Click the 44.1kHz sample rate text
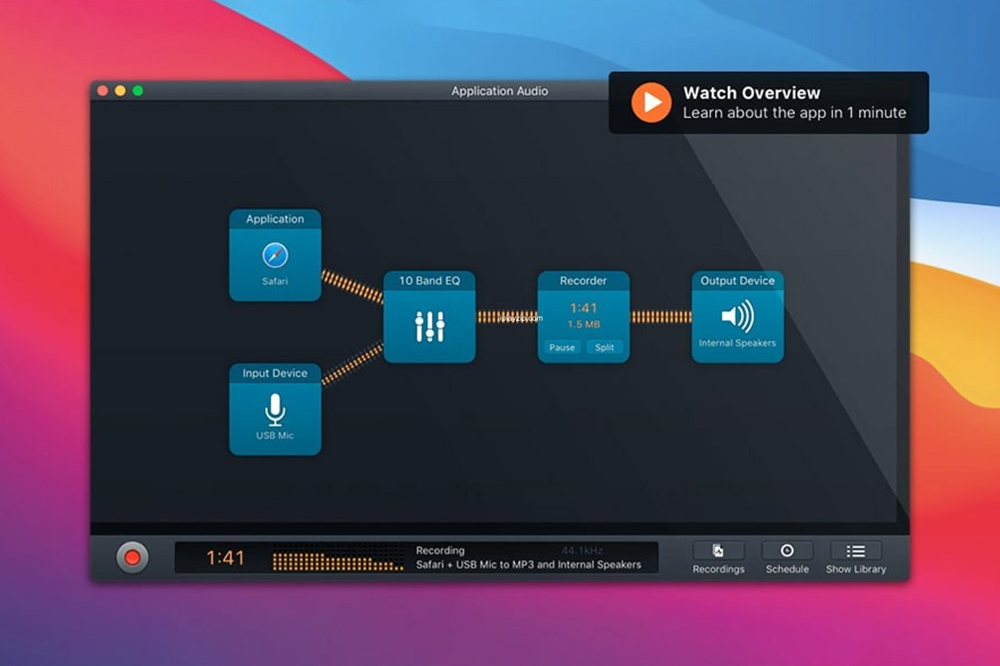Screen dimensions: 1000x666 (582, 550)
